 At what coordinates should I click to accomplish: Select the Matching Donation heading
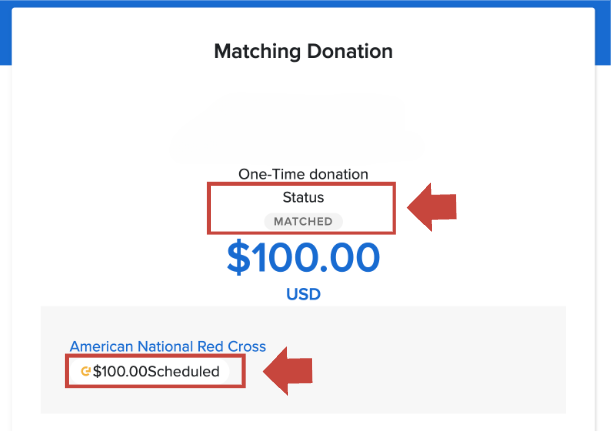coord(303,51)
